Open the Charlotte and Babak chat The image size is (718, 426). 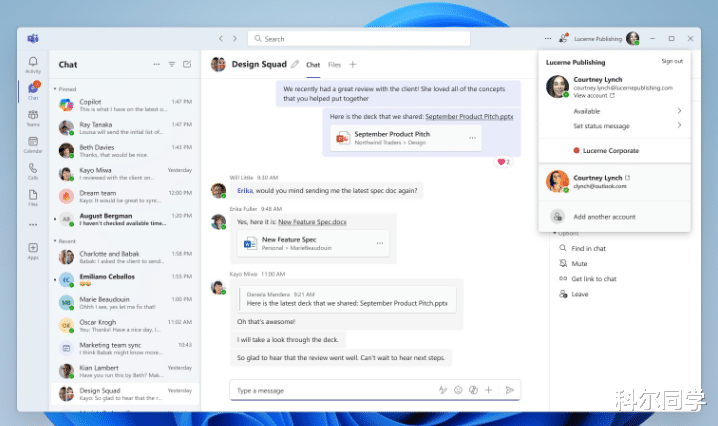coord(125,257)
